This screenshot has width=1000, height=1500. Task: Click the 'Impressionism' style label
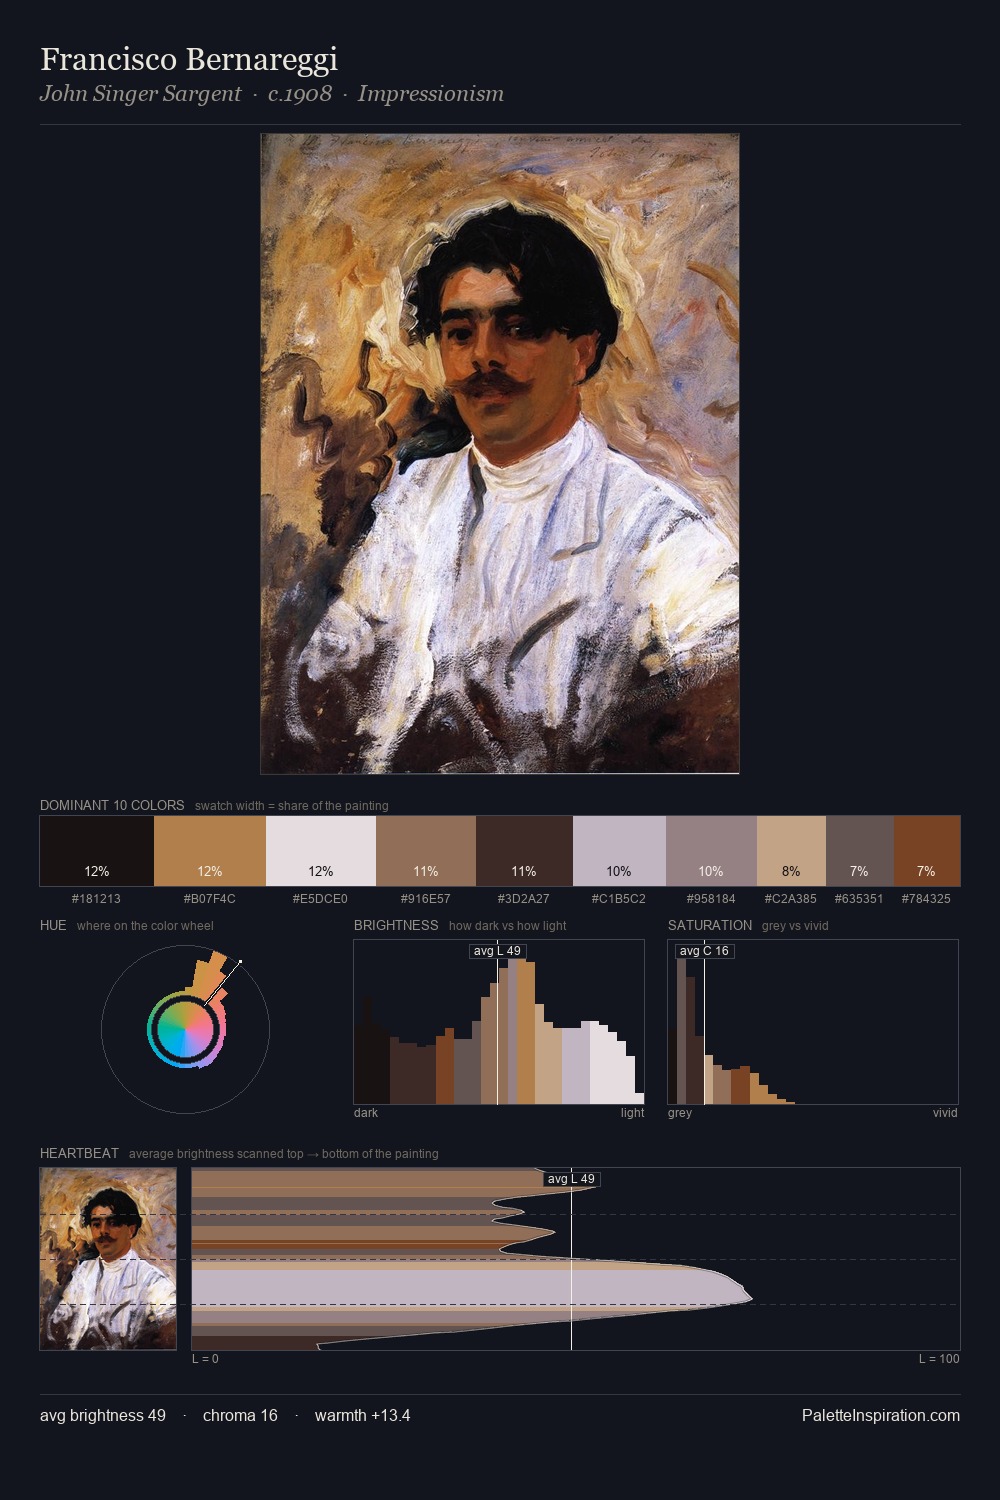431,94
